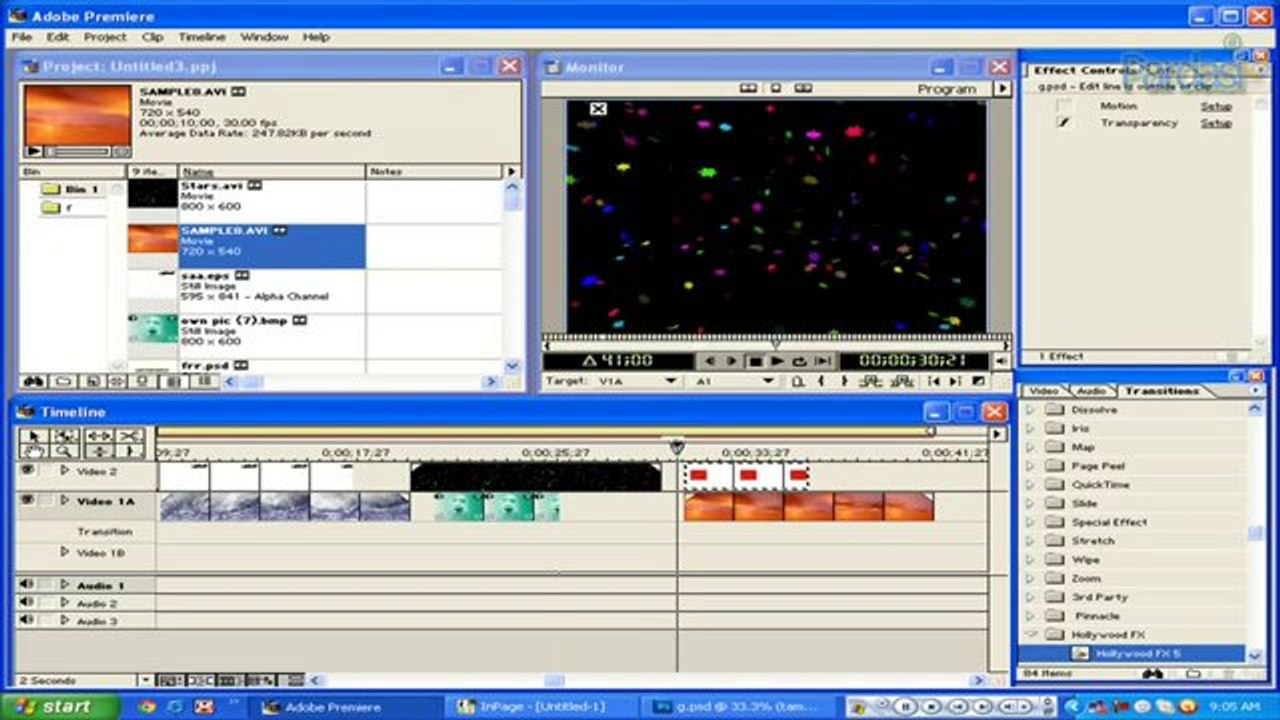Click the Extract button in Monitor
Screen dimensions: 1280x720
pos(901,381)
